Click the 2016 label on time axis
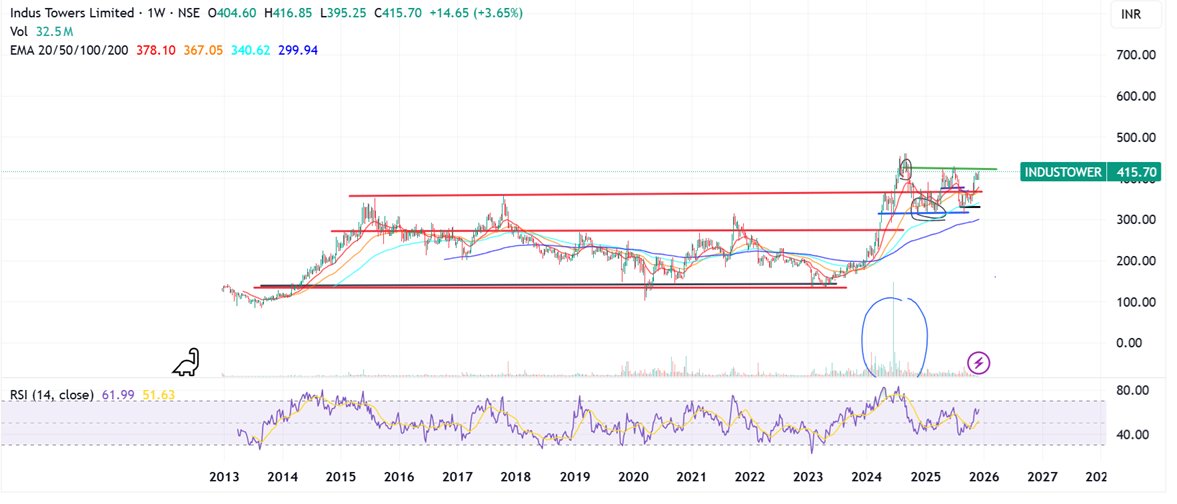The image size is (1177, 504). point(398,477)
